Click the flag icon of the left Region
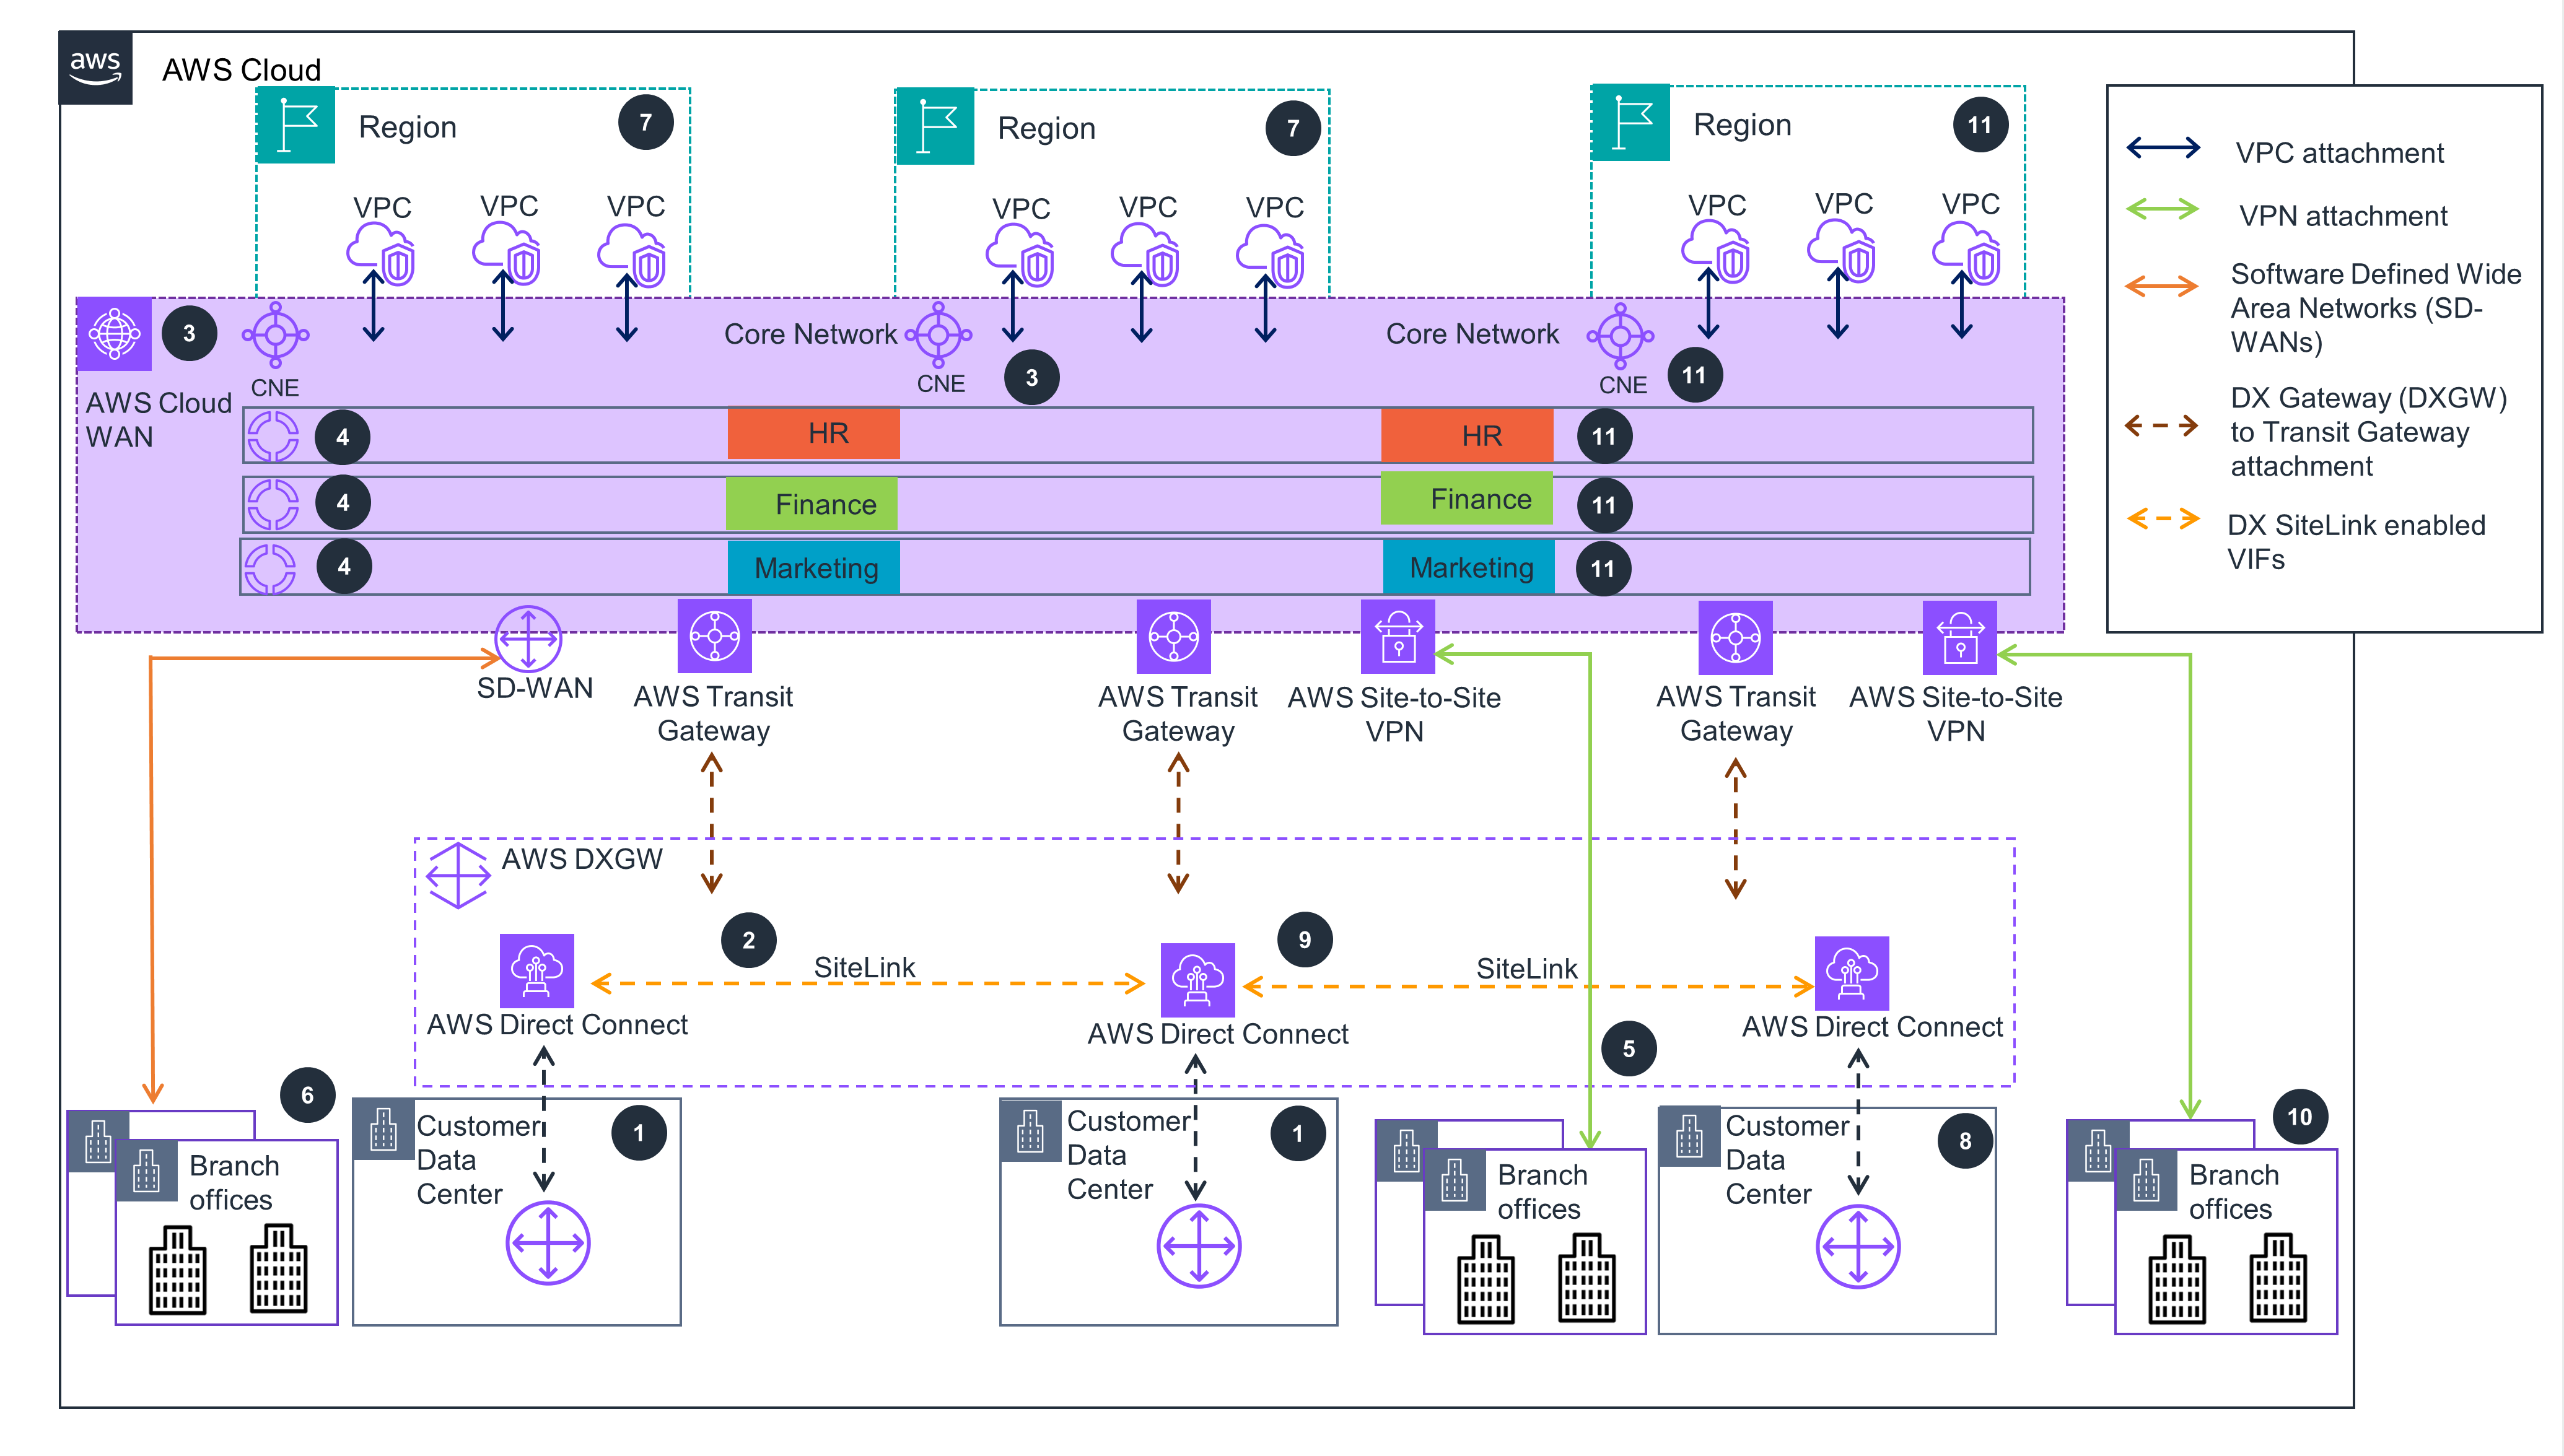This screenshot has width=2564, height=1456. (x=296, y=125)
